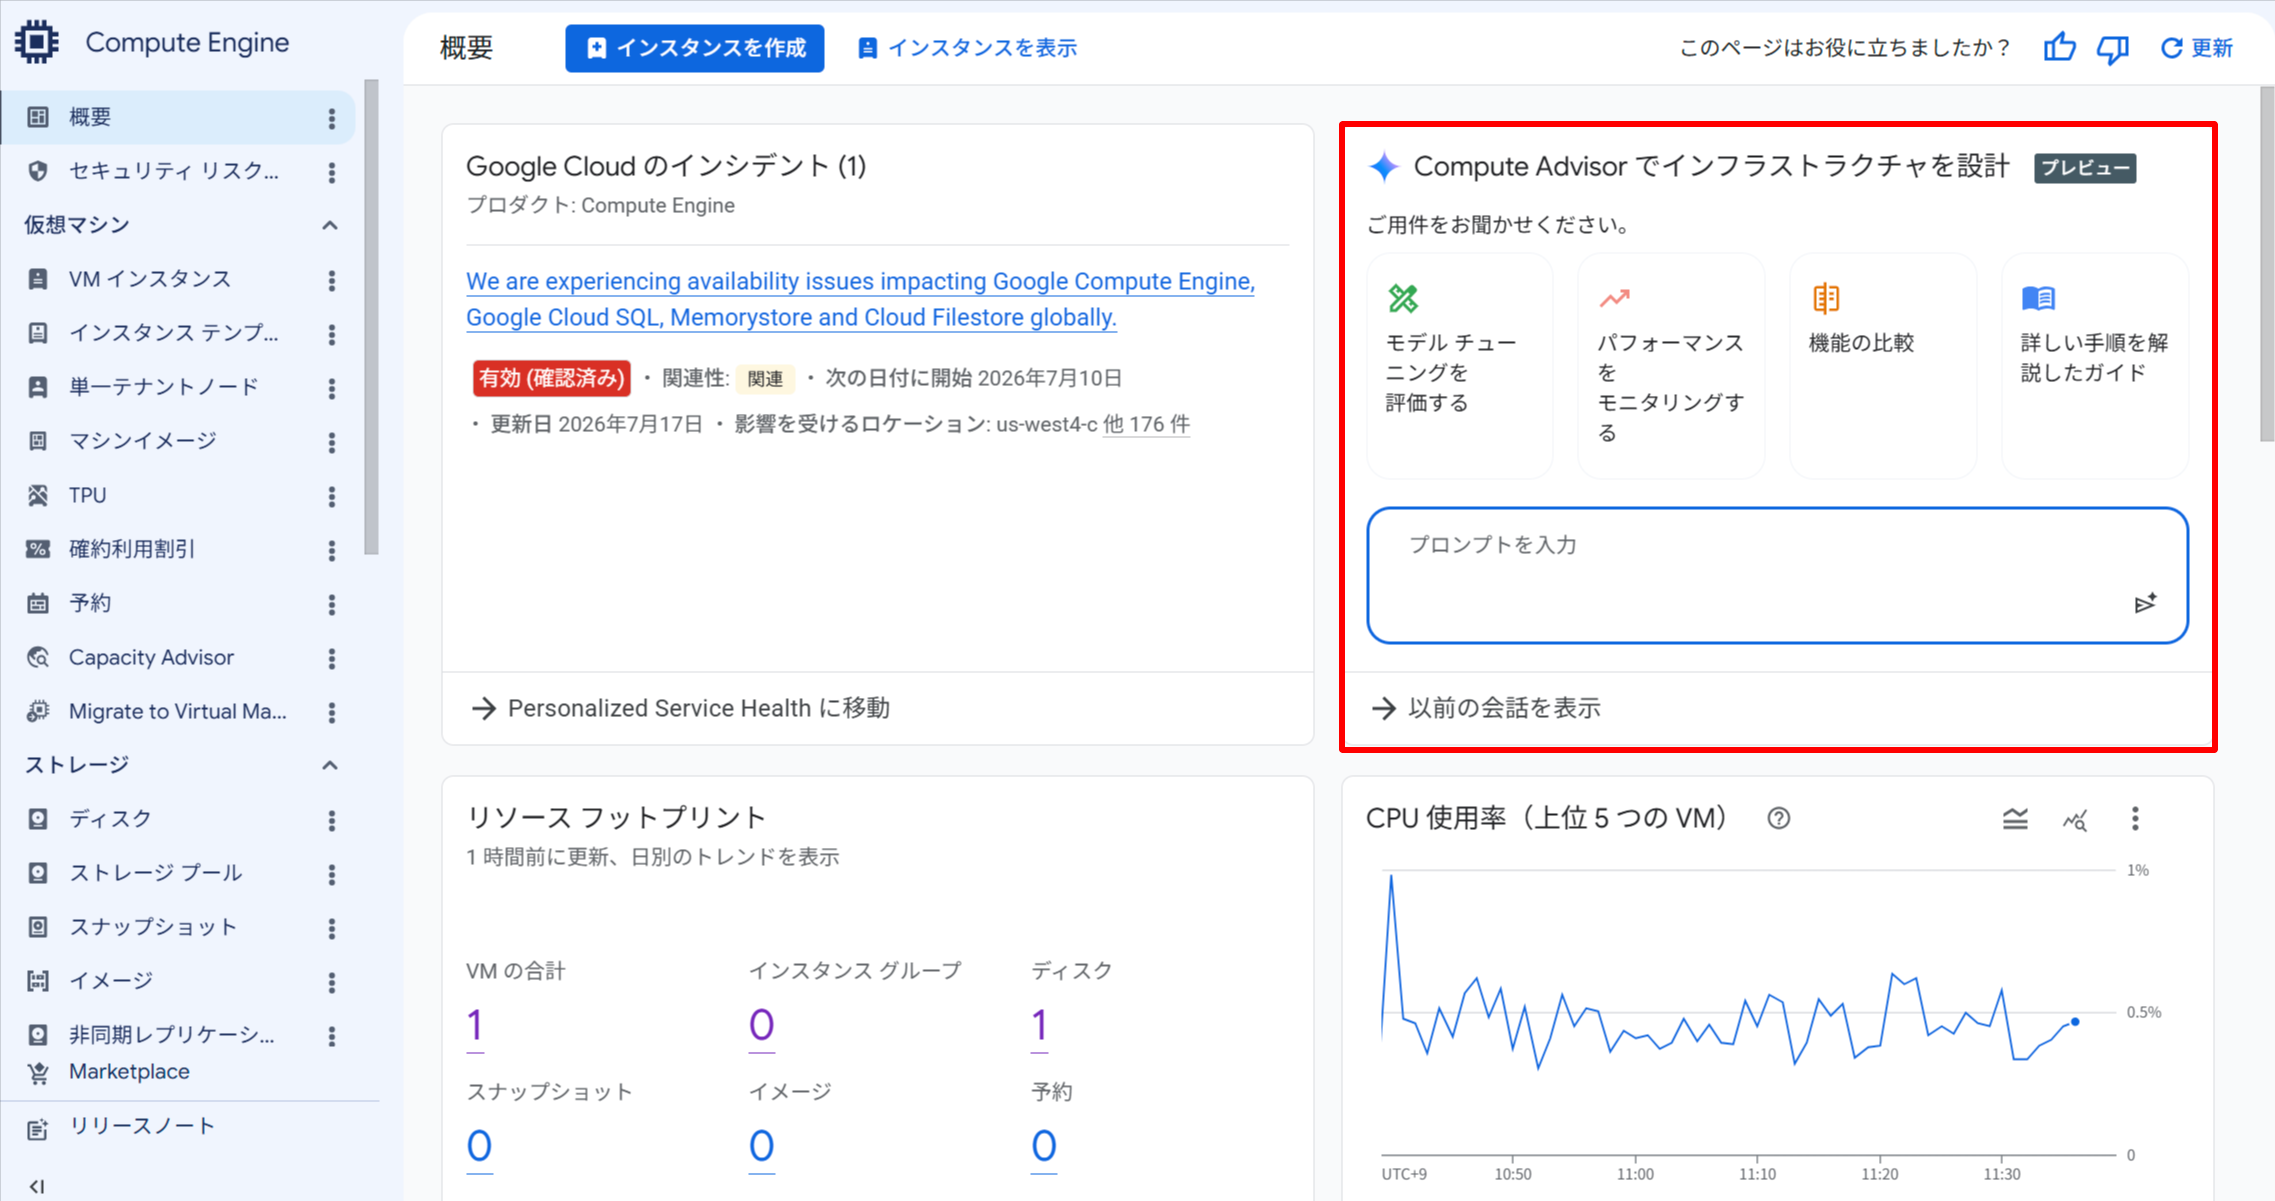Screen dimensions: 2275x1201
Task: Open VM インスタンス in sidebar
Action: click(178, 279)
